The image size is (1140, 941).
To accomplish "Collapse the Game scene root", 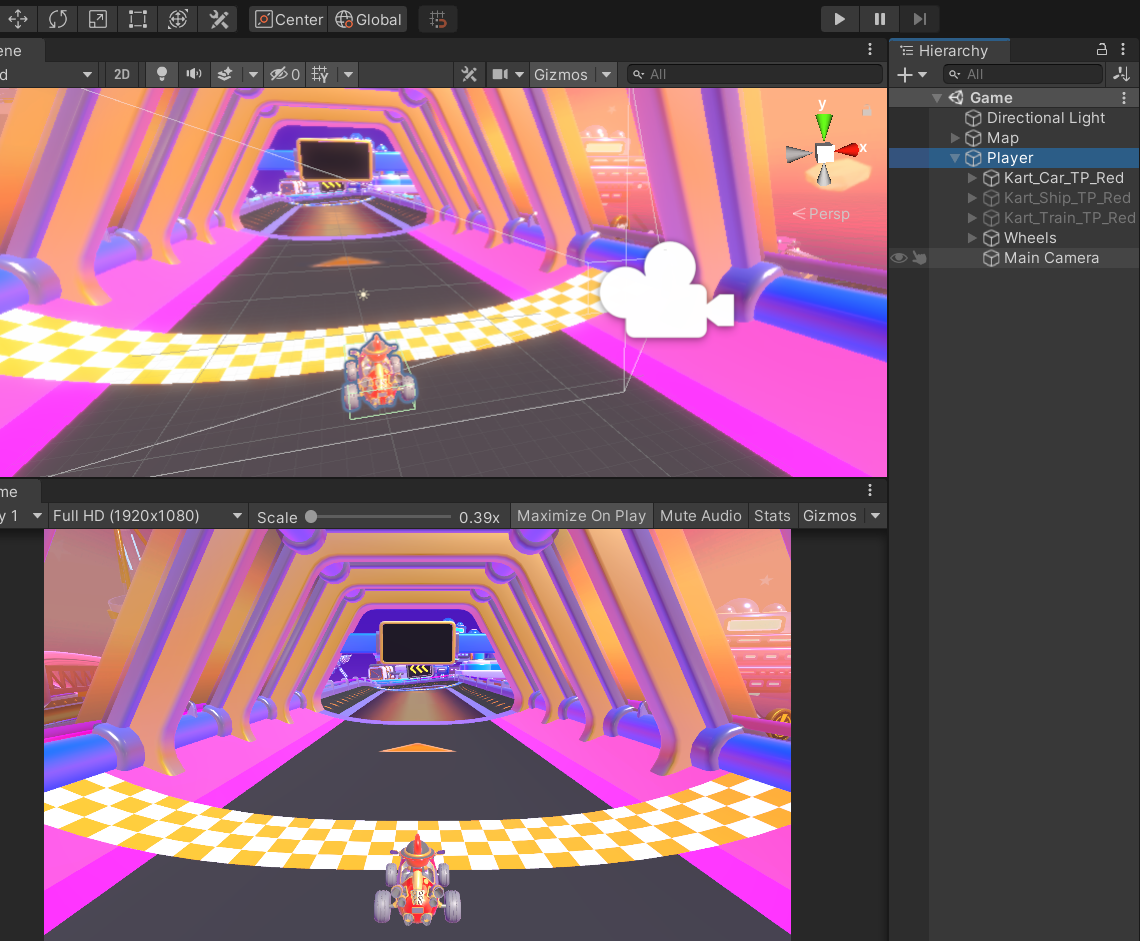I will 936,97.
